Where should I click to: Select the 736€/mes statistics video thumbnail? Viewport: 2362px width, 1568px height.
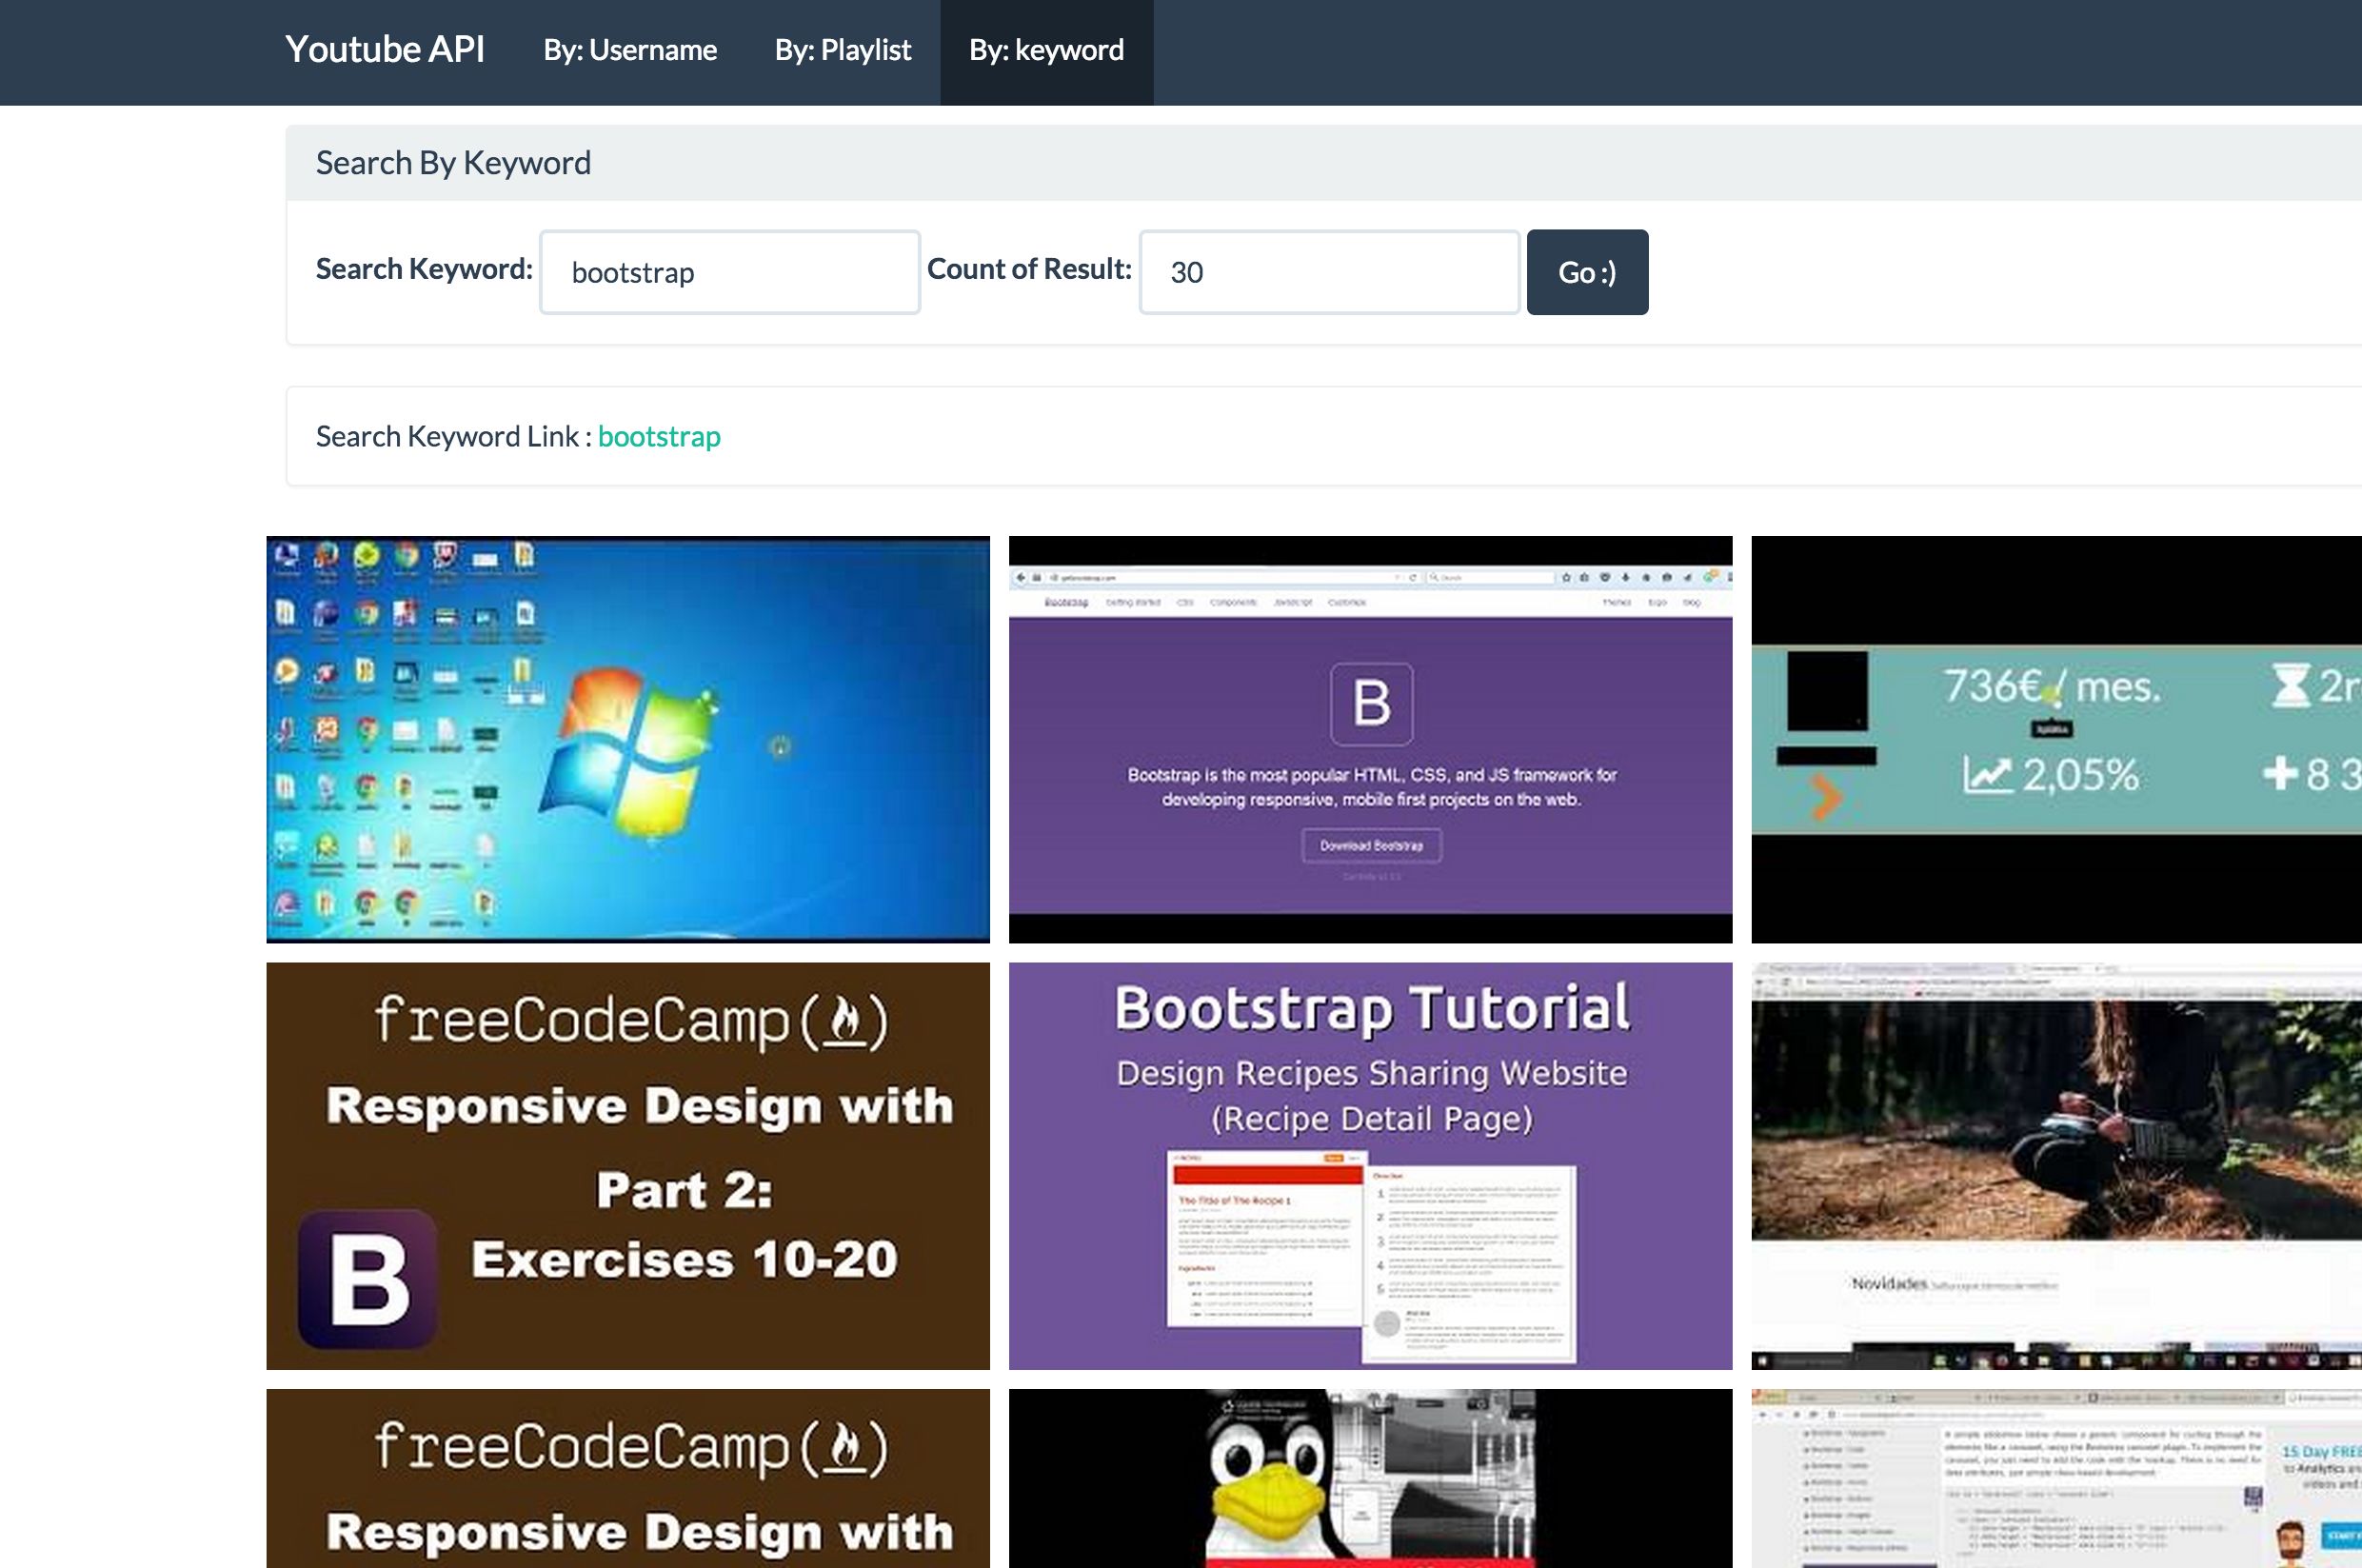(2055, 740)
